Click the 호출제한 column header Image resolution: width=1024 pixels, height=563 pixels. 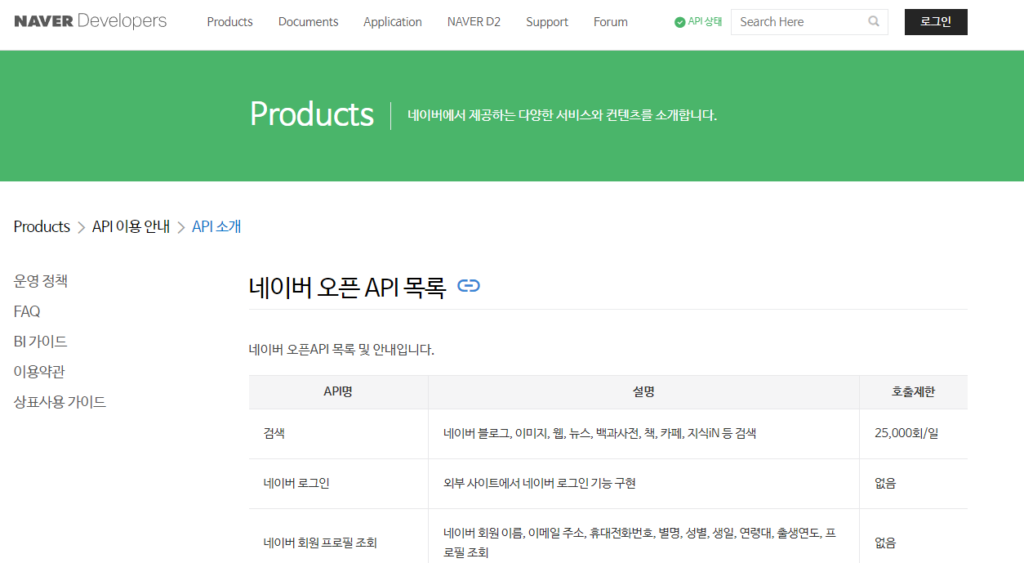(914, 392)
